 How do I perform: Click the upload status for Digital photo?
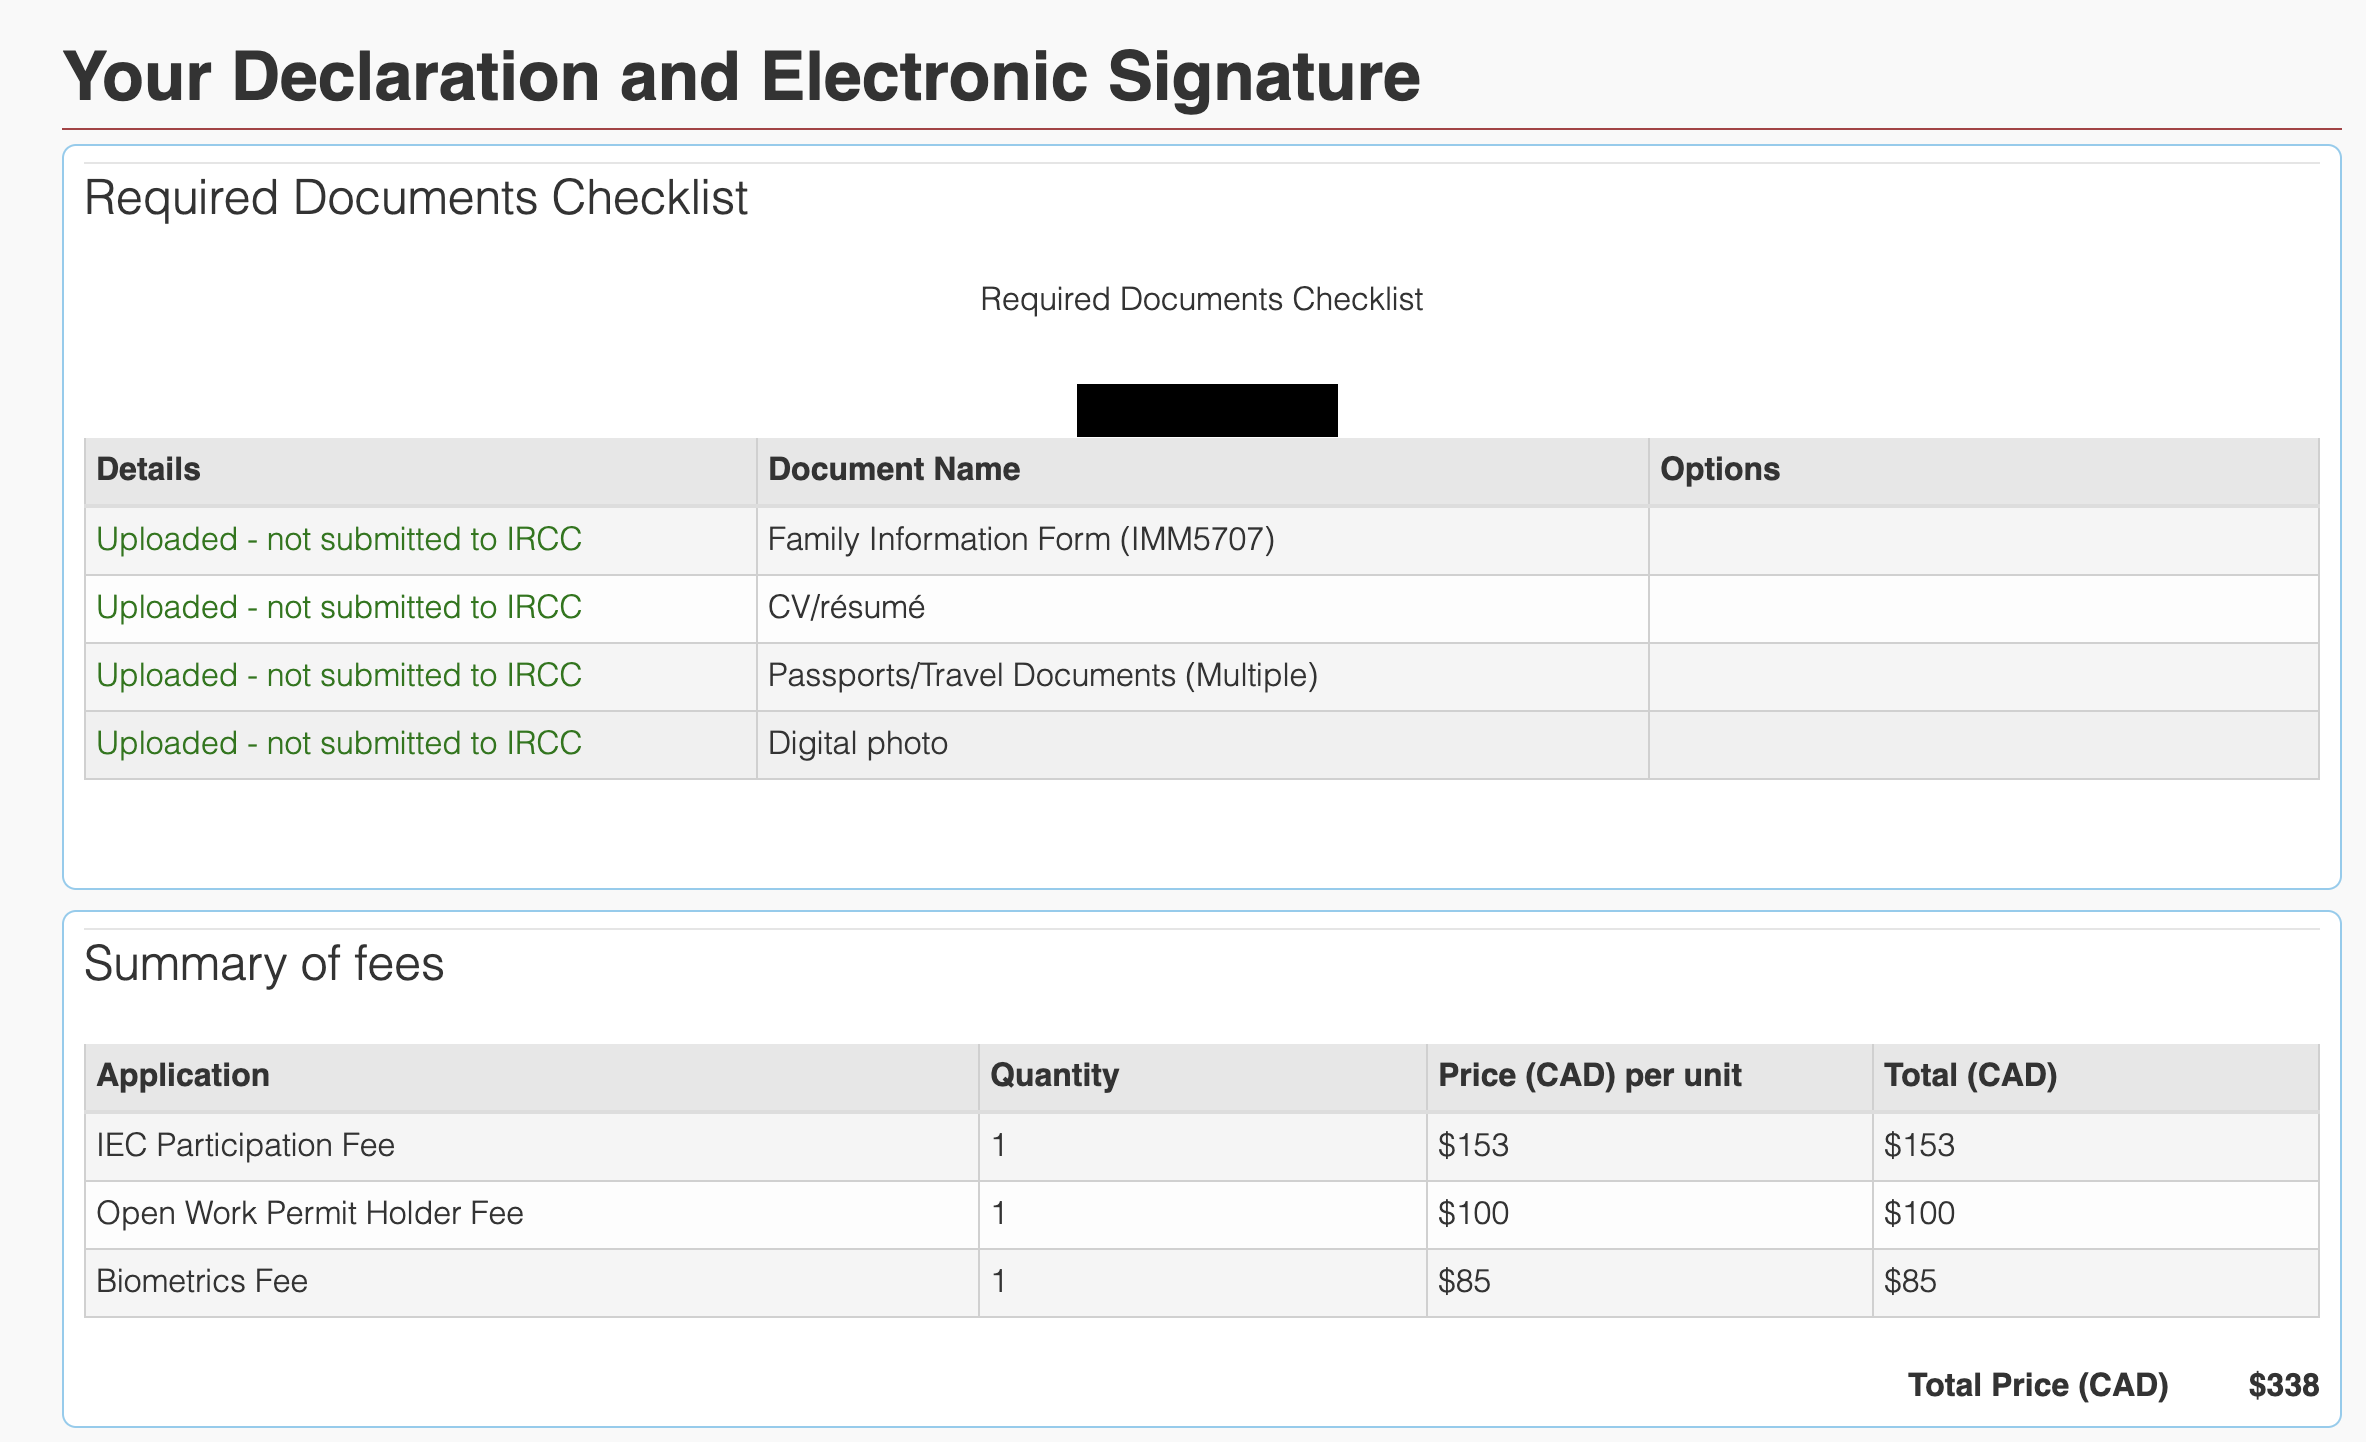tap(339, 744)
